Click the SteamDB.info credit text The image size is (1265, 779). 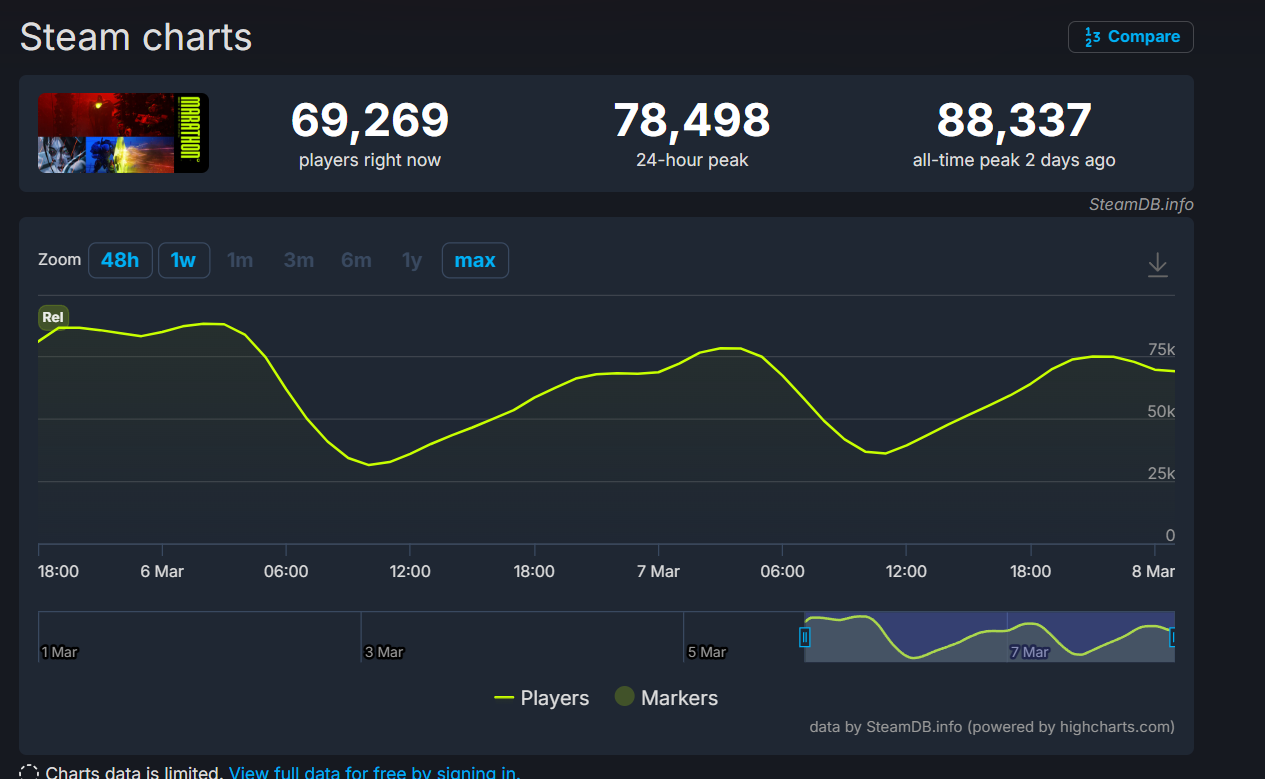(1141, 204)
